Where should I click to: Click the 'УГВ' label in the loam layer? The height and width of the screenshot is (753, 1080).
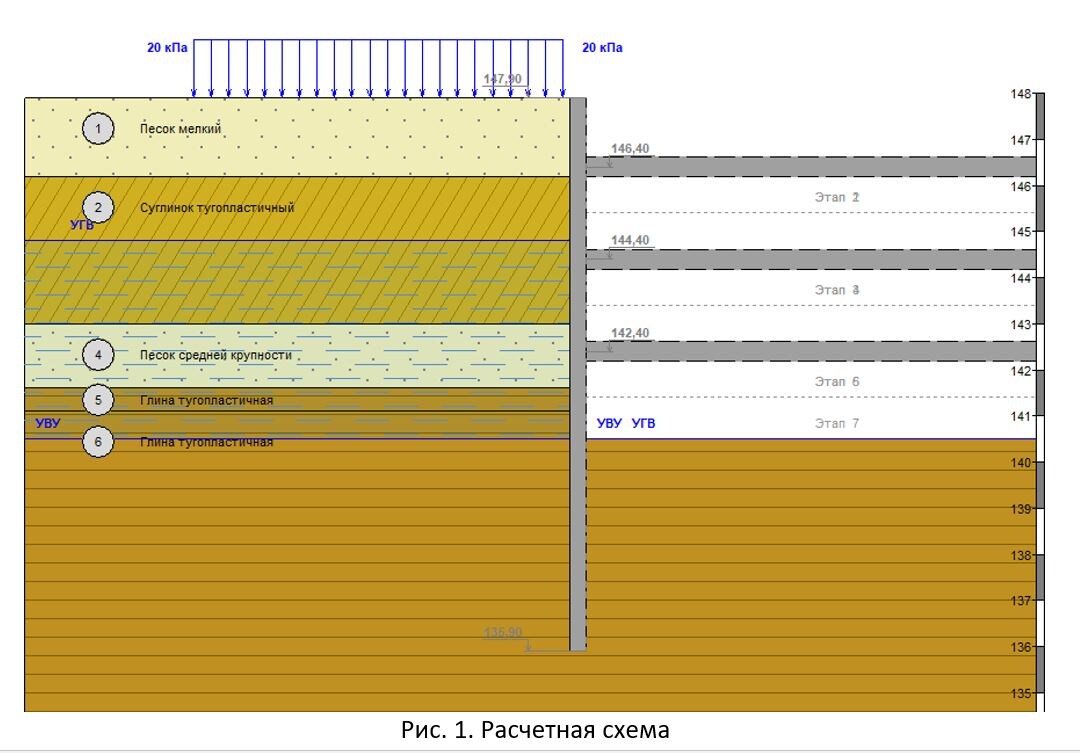coord(82,225)
